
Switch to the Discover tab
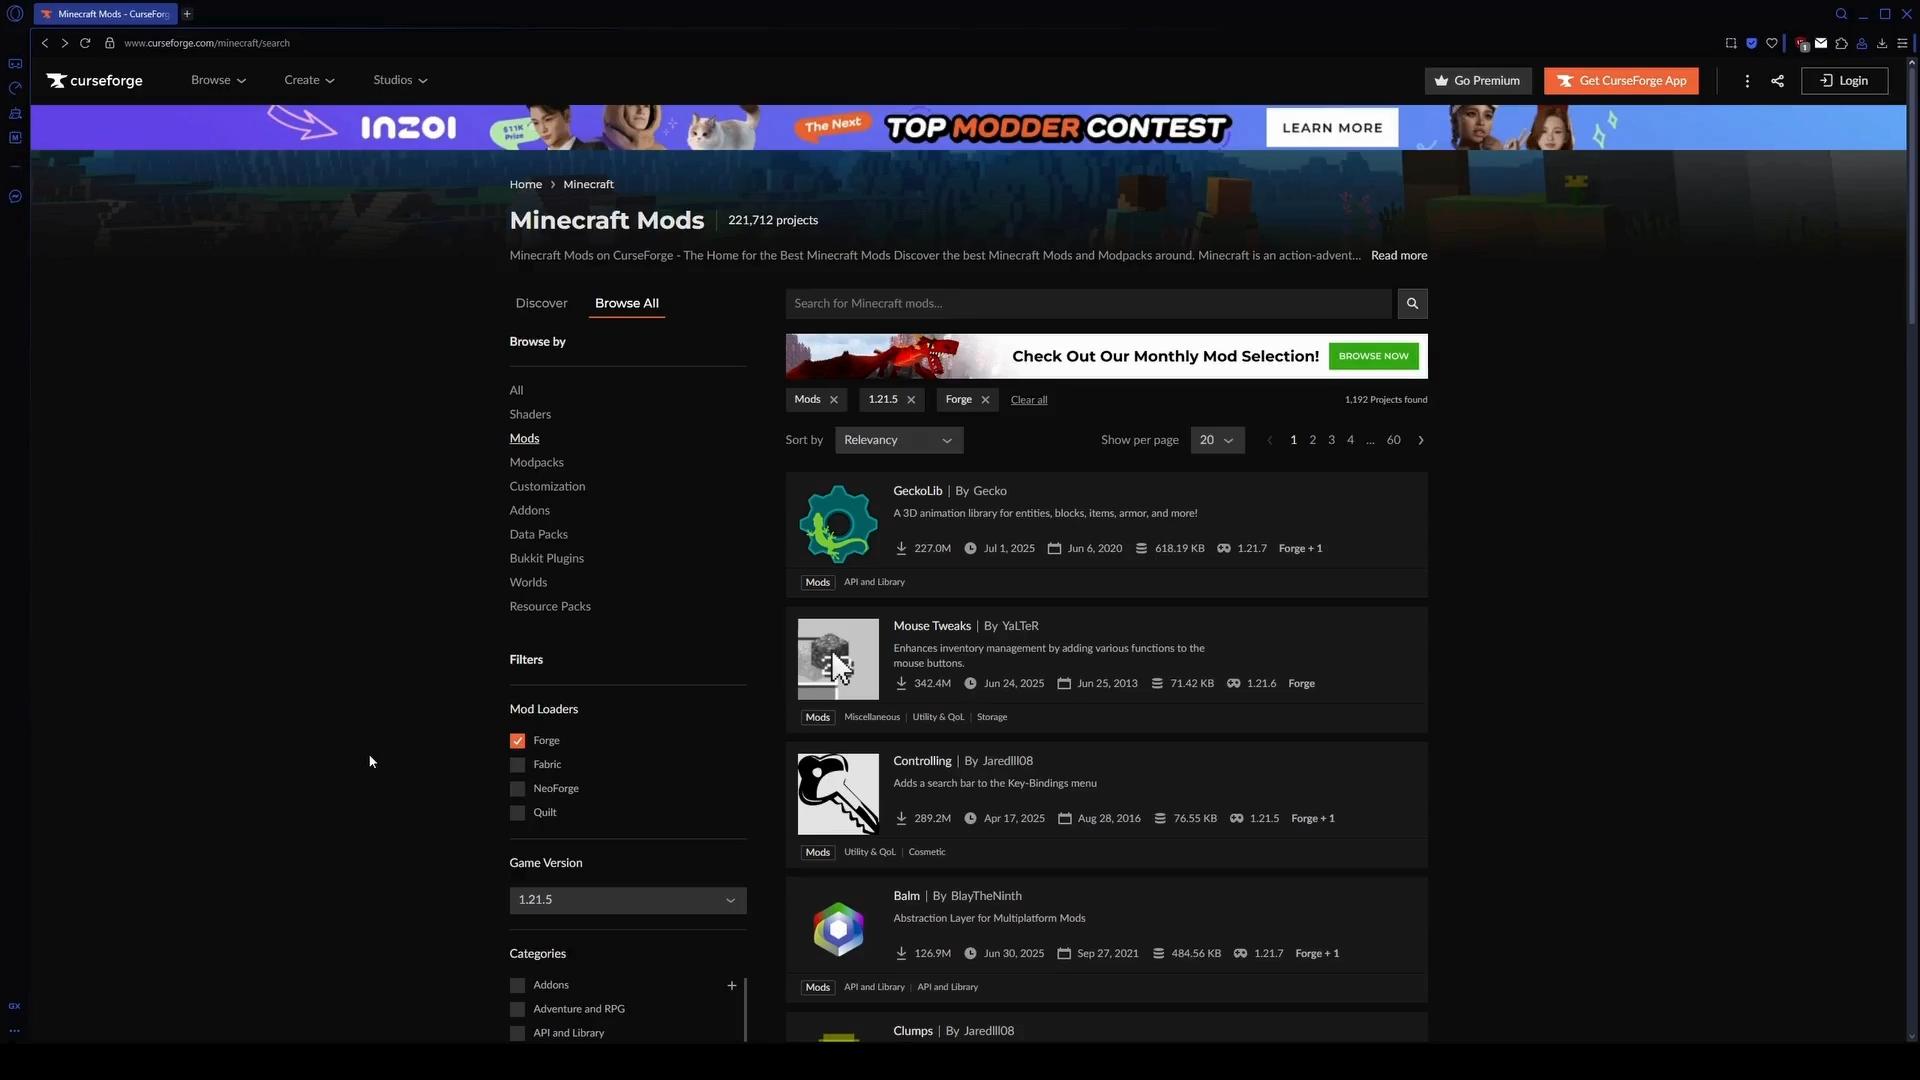click(541, 303)
